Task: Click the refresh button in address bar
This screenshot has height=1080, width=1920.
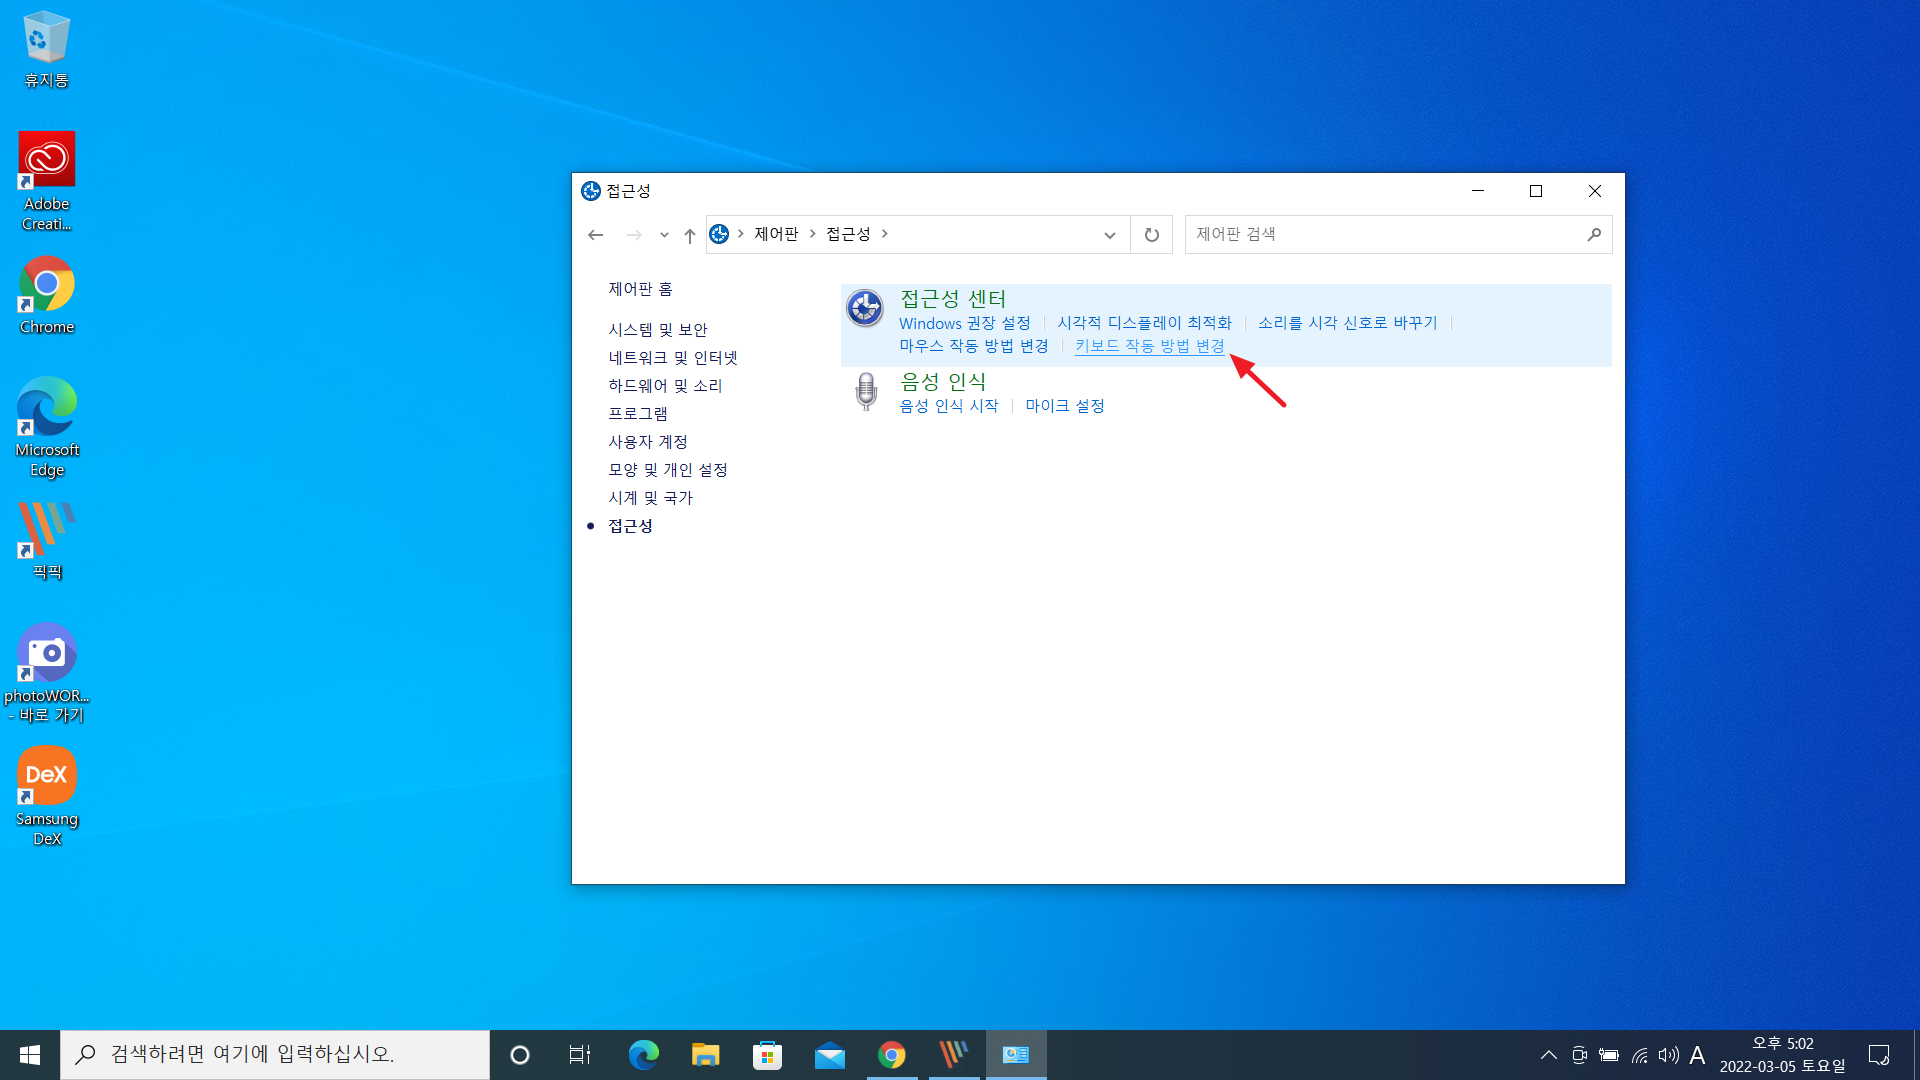Action: click(1151, 235)
